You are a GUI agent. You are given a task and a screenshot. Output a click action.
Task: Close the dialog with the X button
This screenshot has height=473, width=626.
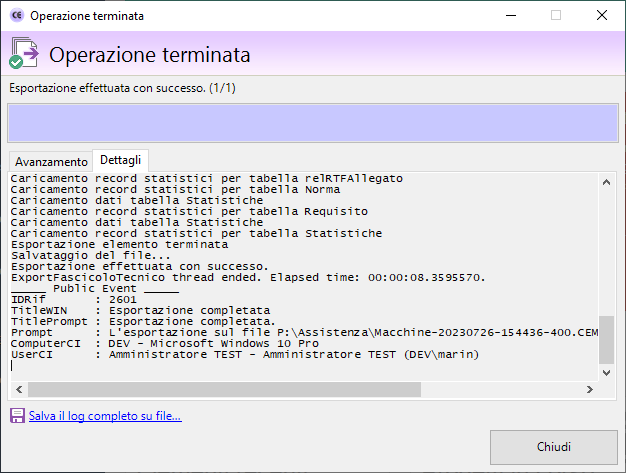[602, 16]
